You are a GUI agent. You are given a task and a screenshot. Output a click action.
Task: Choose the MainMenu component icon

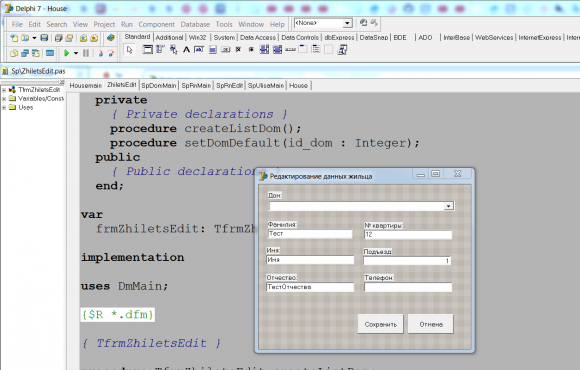click(160, 50)
